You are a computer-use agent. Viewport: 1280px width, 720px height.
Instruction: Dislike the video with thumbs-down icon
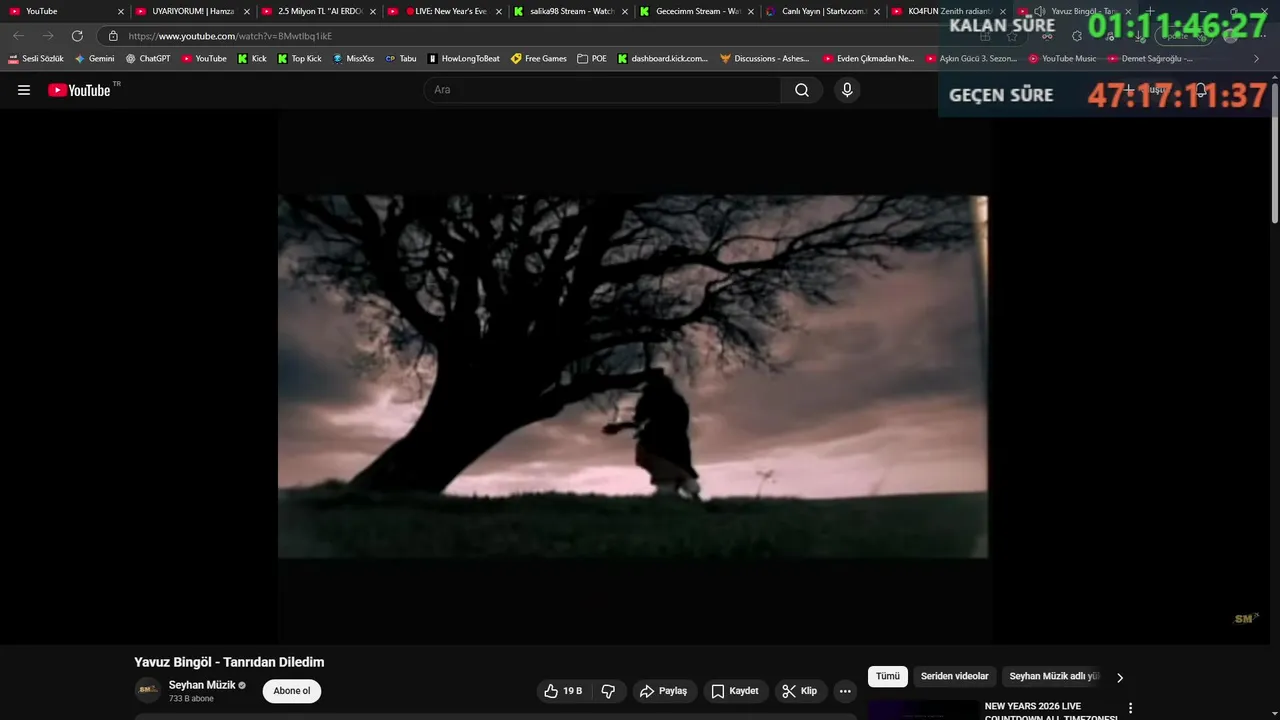pyautogui.click(x=608, y=691)
